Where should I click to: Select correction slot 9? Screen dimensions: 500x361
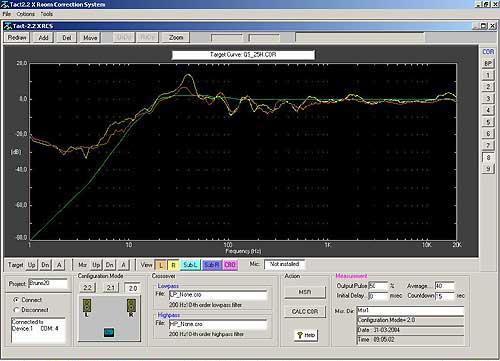coord(488,169)
